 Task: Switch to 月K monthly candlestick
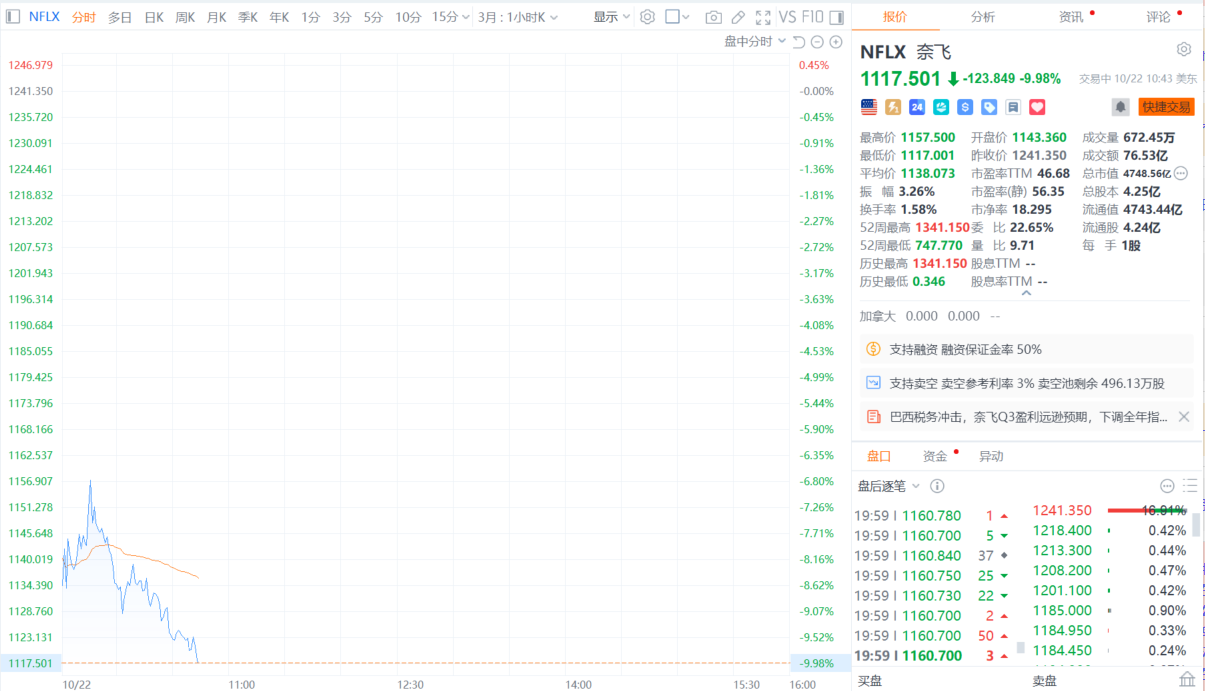point(216,17)
